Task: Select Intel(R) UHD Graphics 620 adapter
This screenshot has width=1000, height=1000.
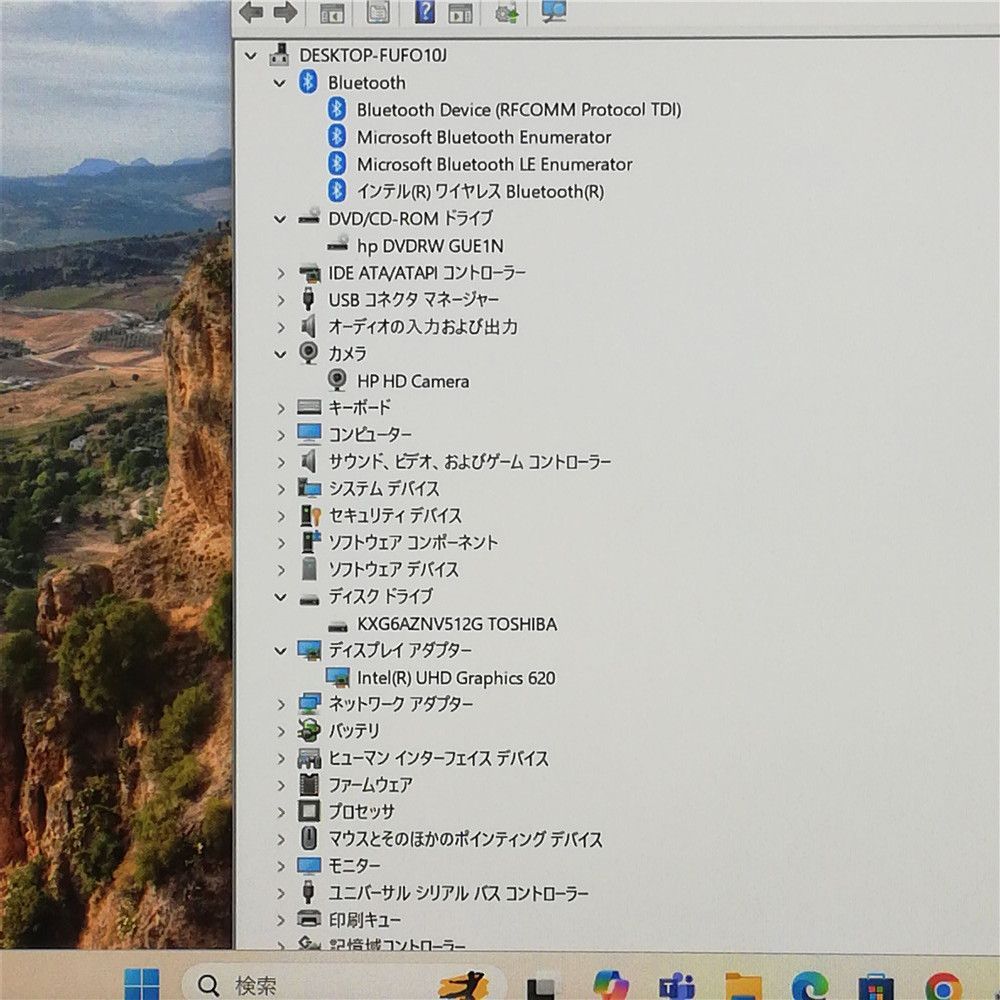Action: [x=455, y=678]
